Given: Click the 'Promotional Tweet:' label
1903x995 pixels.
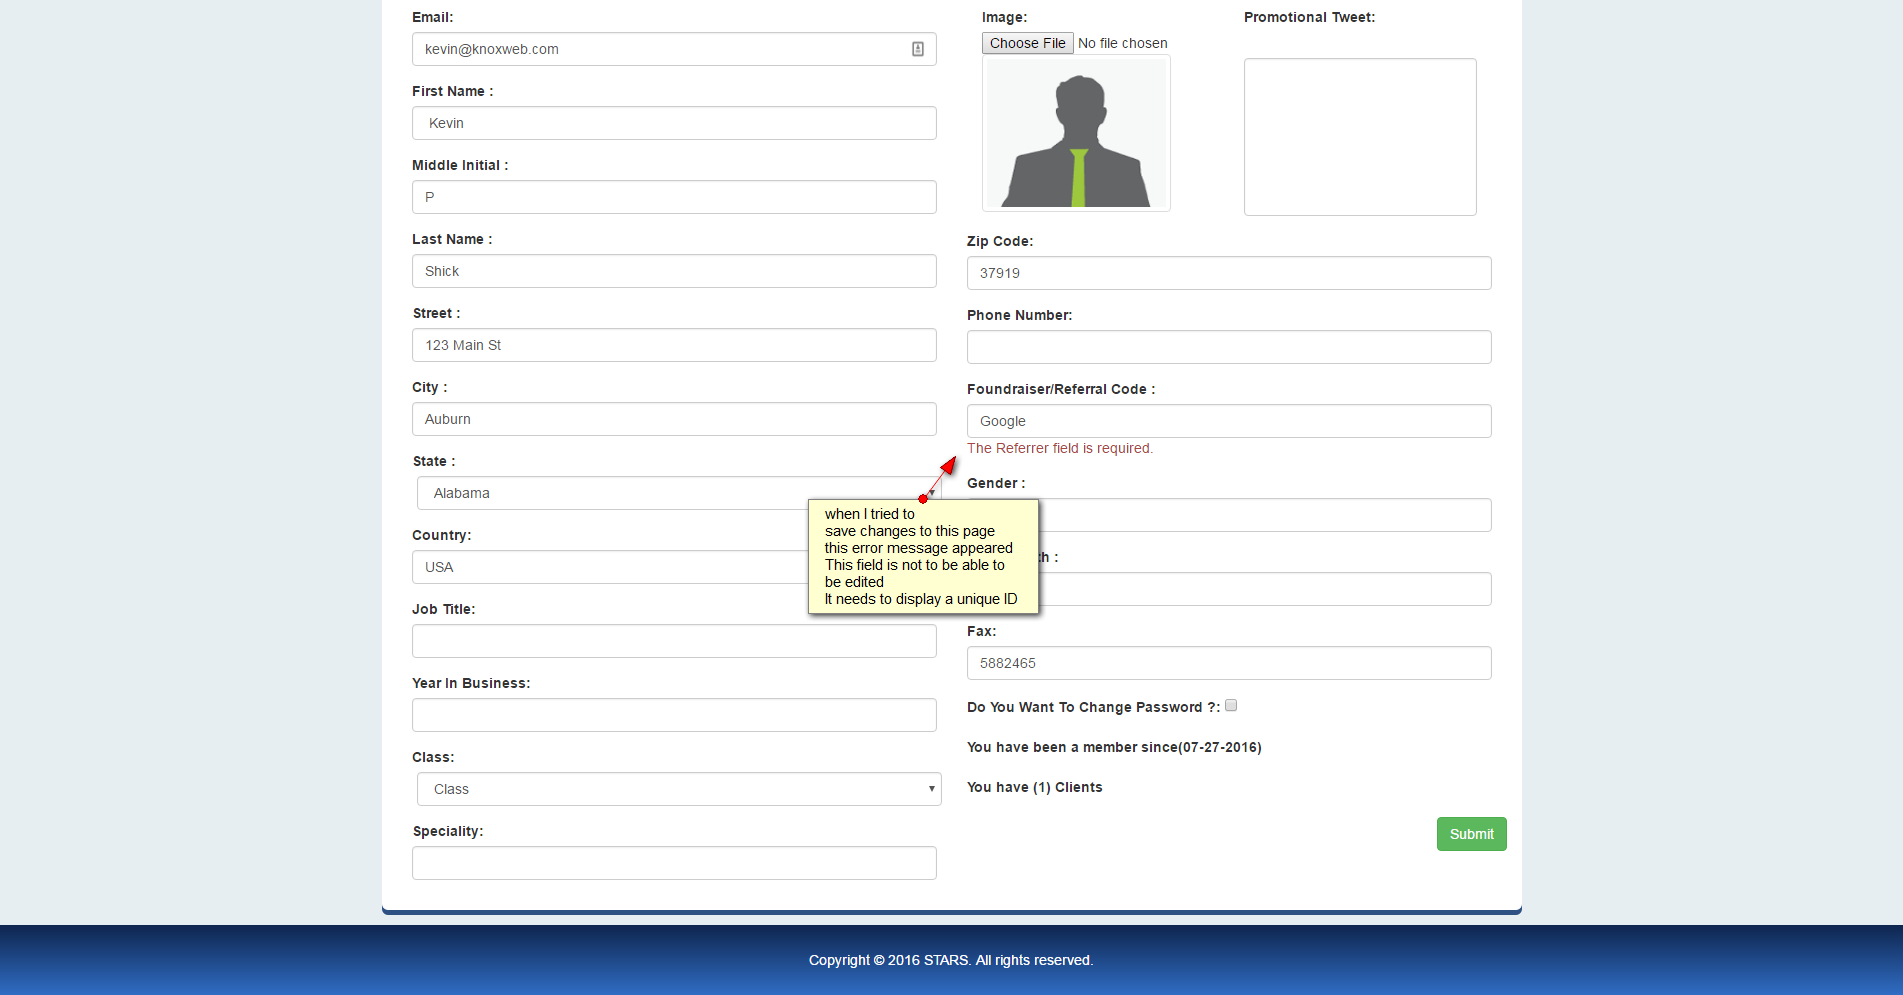Looking at the screenshot, I should (x=1310, y=17).
